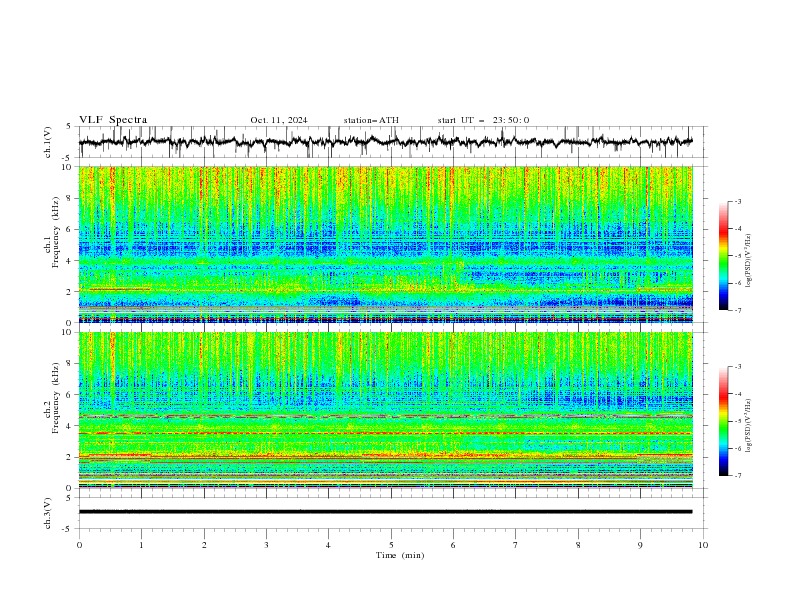
Task: Click the "-7" tick on the upper colorbar
Action: coord(737,310)
